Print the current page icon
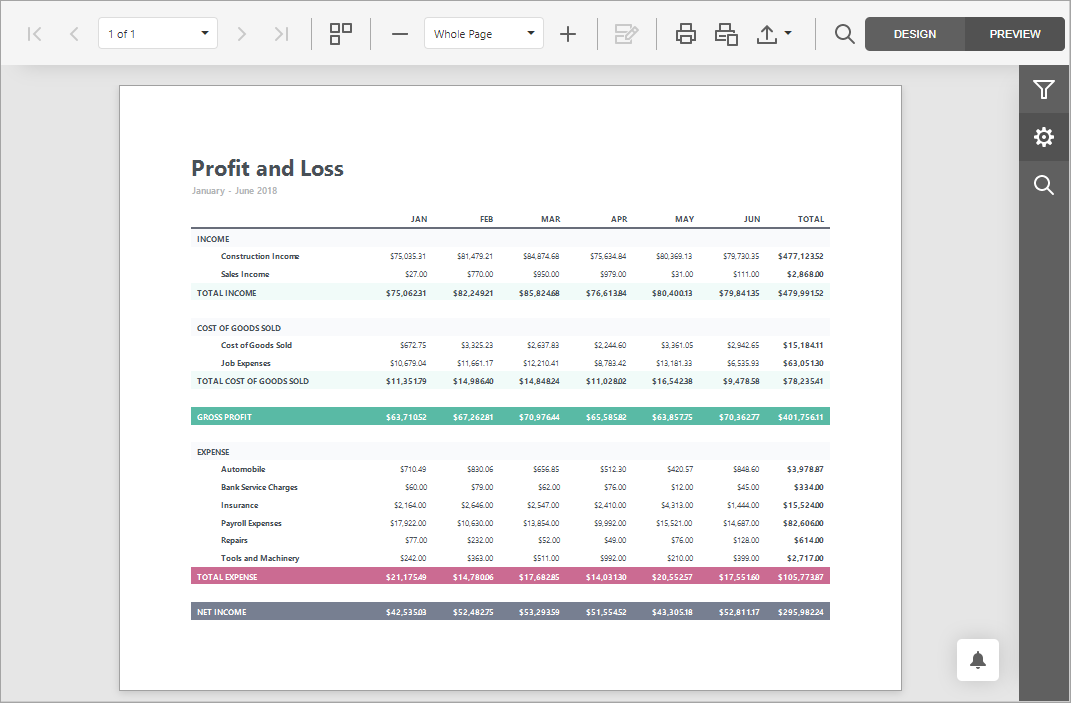Screen dimensions: 1071x703 pyautogui.click(x=726, y=33)
